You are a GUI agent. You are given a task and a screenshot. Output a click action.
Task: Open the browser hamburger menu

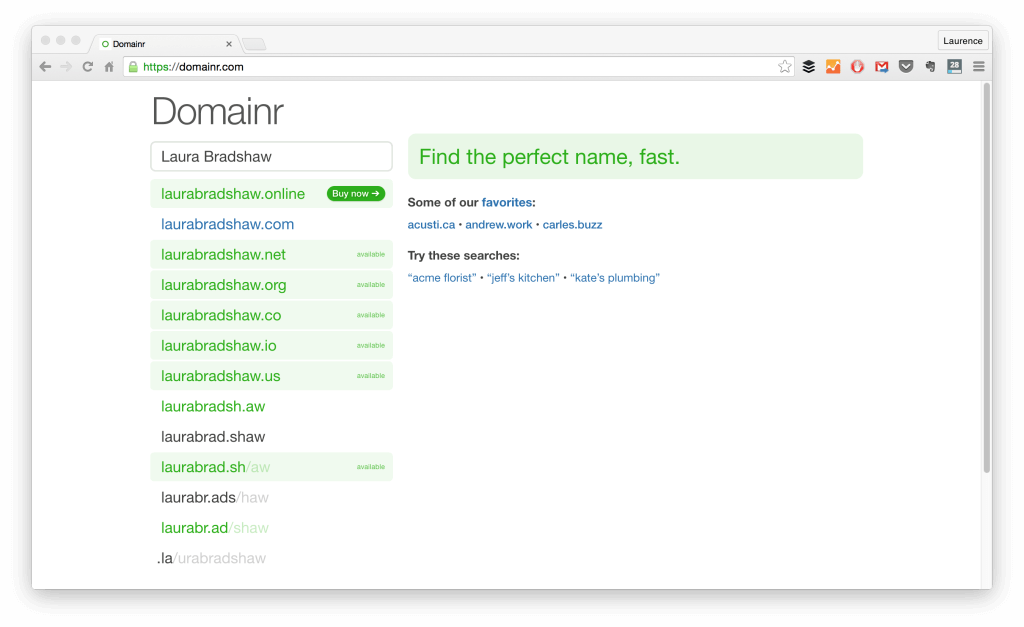pyautogui.click(x=978, y=66)
